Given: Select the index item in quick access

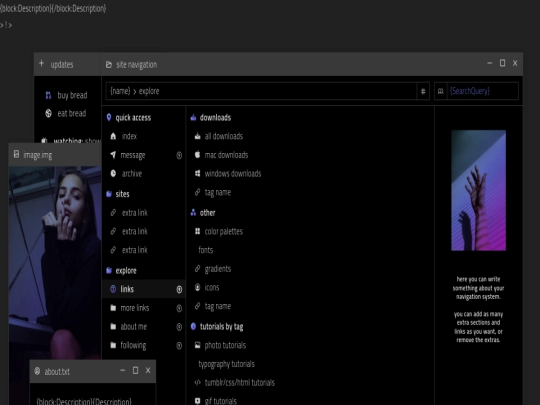Looking at the screenshot, I should click(x=129, y=136).
